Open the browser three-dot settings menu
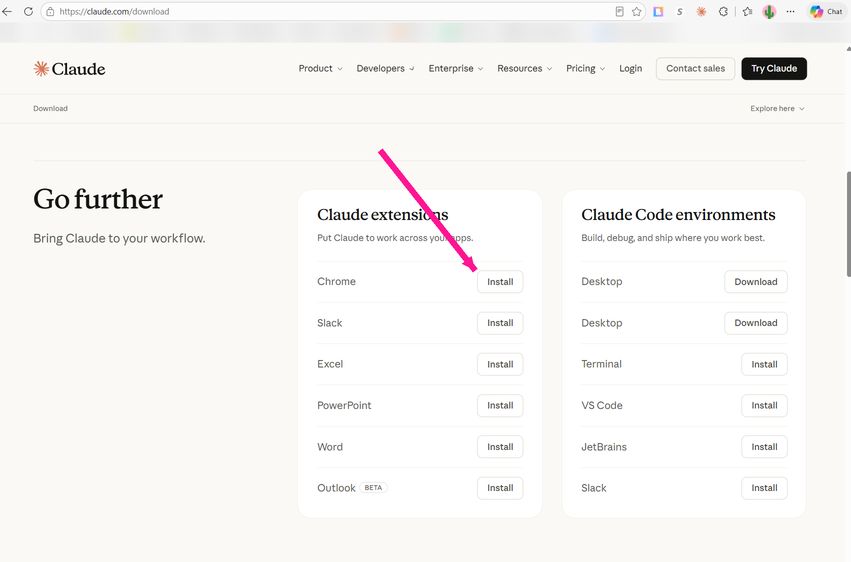Viewport: 851px width, 562px height. point(790,11)
